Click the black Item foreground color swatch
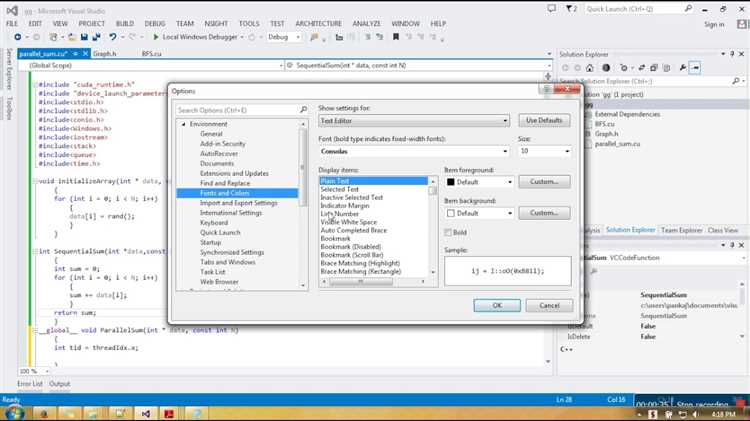 451,182
